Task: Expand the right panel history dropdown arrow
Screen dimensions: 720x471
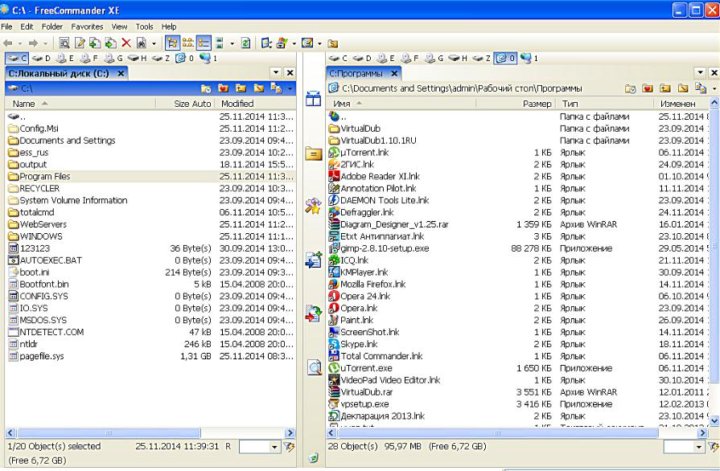Action: pos(712,88)
